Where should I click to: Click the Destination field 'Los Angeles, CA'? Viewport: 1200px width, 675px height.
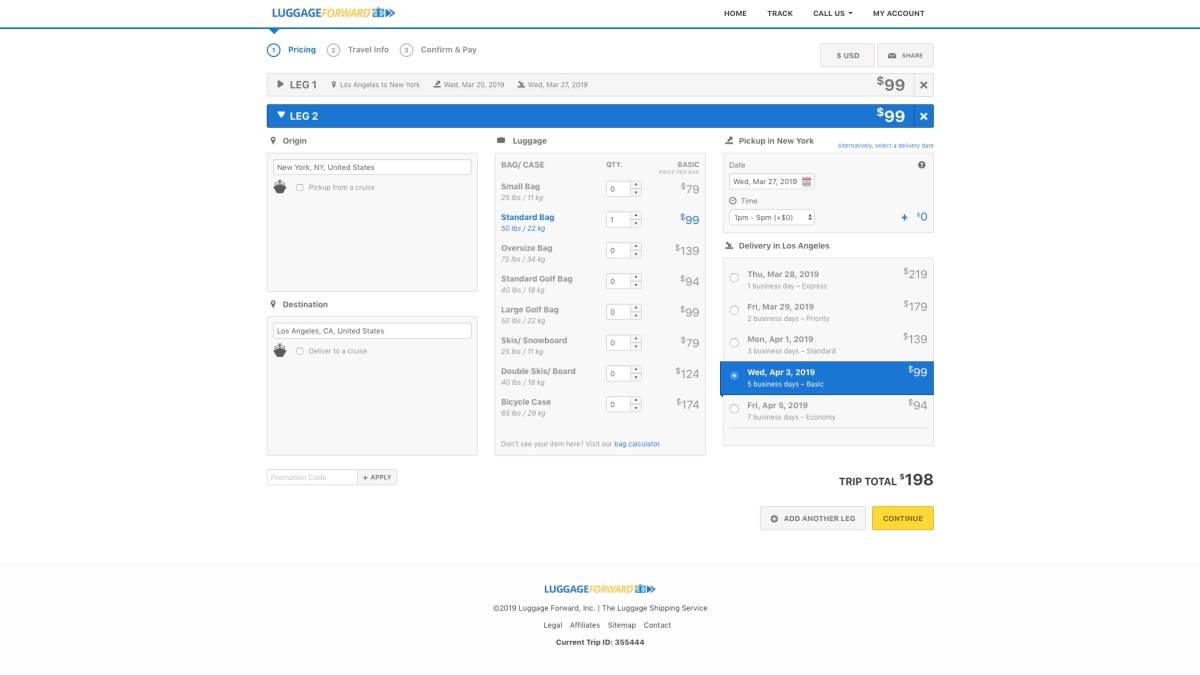(x=372, y=331)
